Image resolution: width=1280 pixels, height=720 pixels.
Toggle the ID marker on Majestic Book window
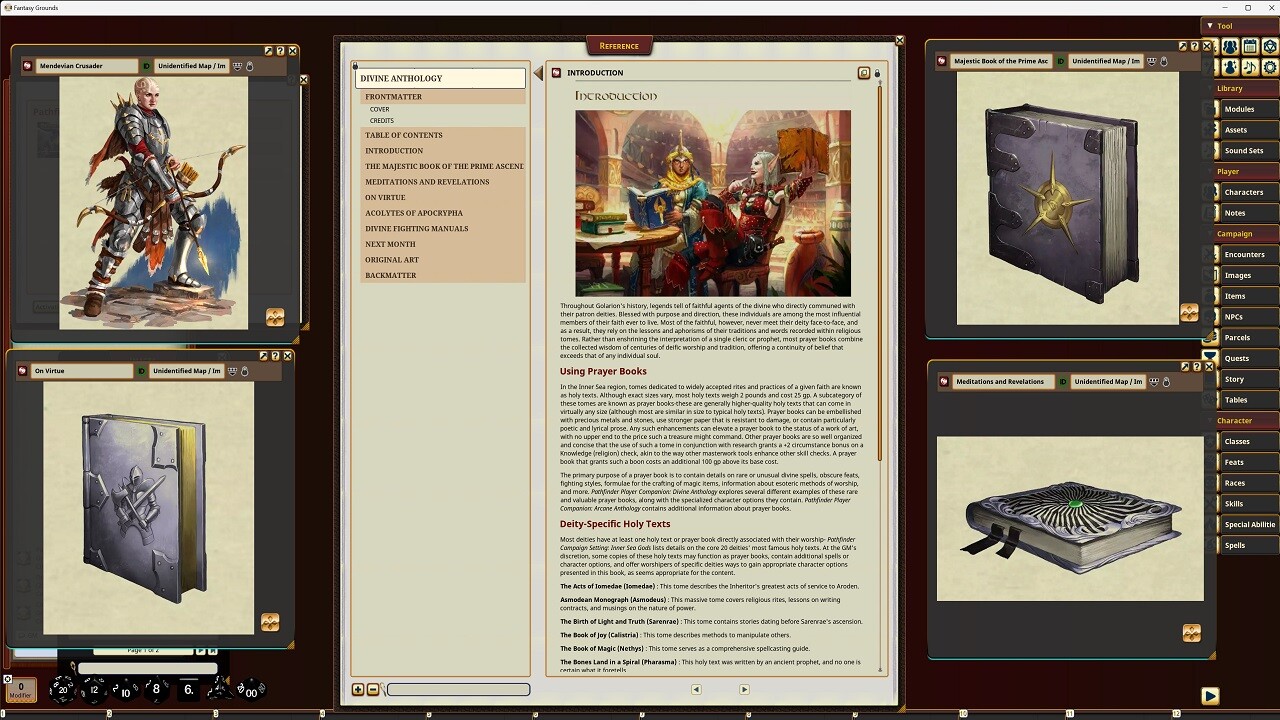coord(1059,61)
